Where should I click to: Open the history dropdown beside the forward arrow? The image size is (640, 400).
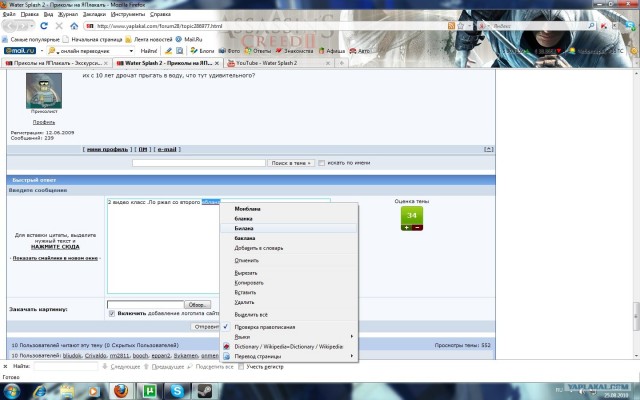coord(32,26)
